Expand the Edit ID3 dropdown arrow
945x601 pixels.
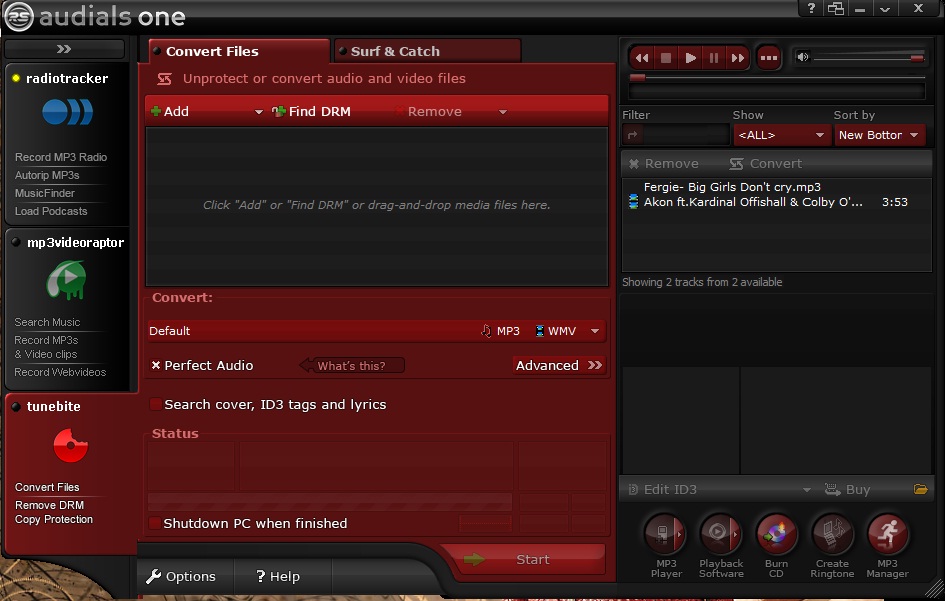click(806, 490)
